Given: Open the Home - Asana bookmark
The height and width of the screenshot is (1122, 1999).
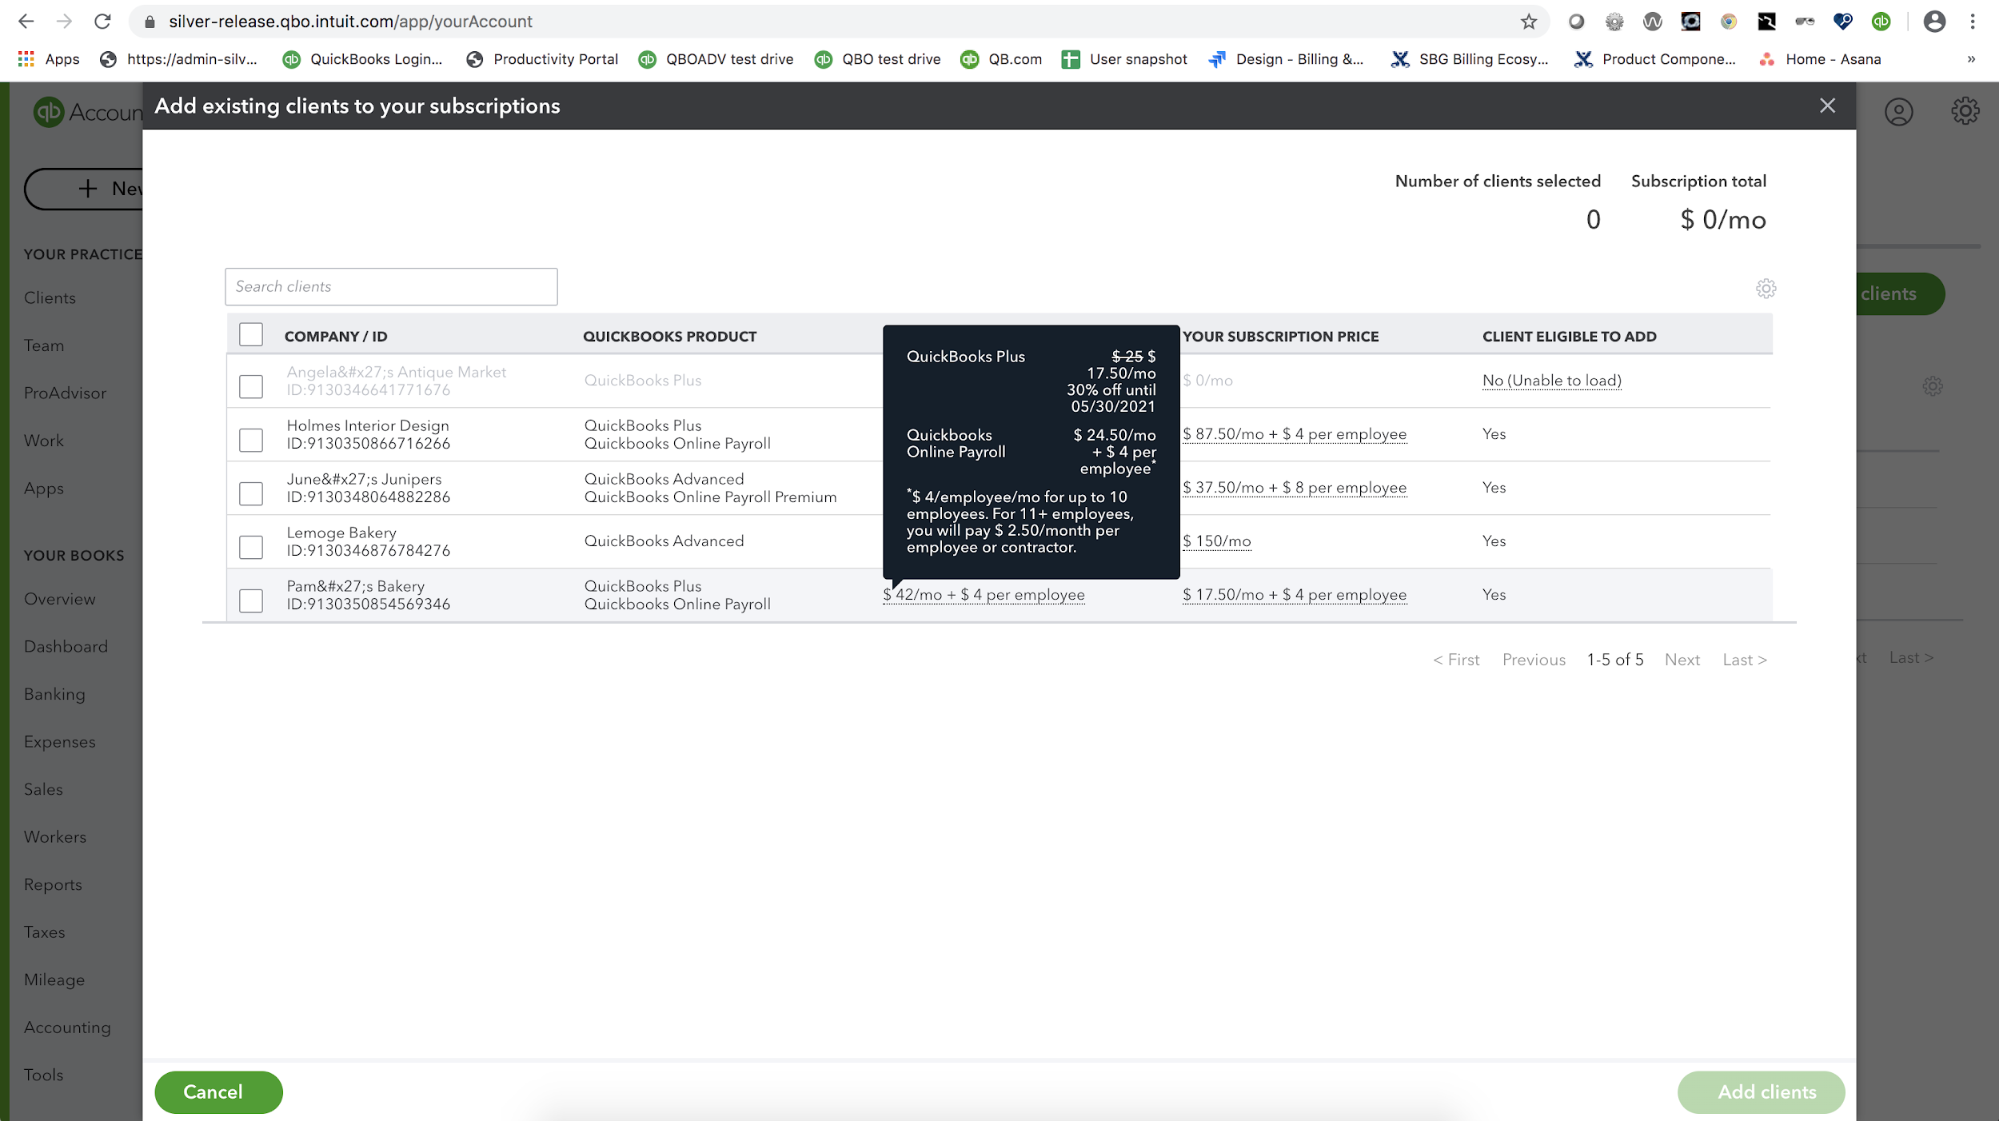Looking at the screenshot, I should pos(1820,59).
